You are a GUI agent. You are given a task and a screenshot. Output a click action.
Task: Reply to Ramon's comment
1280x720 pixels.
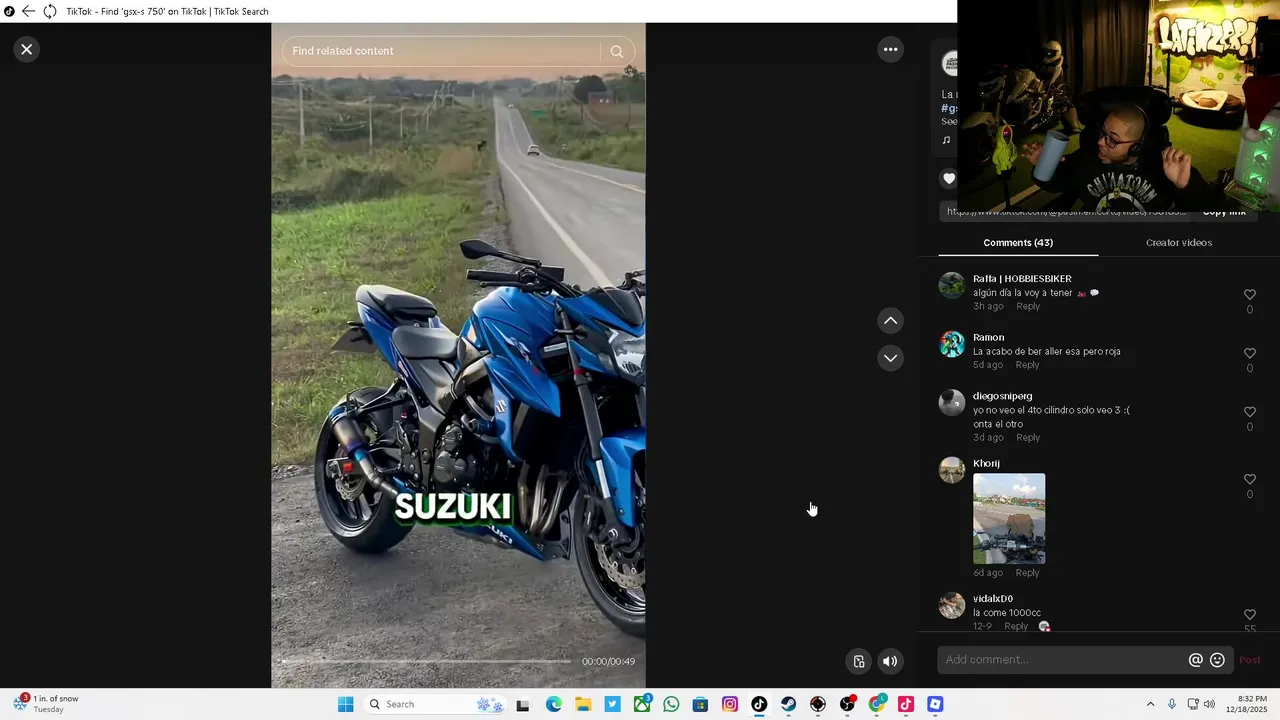click(1027, 365)
